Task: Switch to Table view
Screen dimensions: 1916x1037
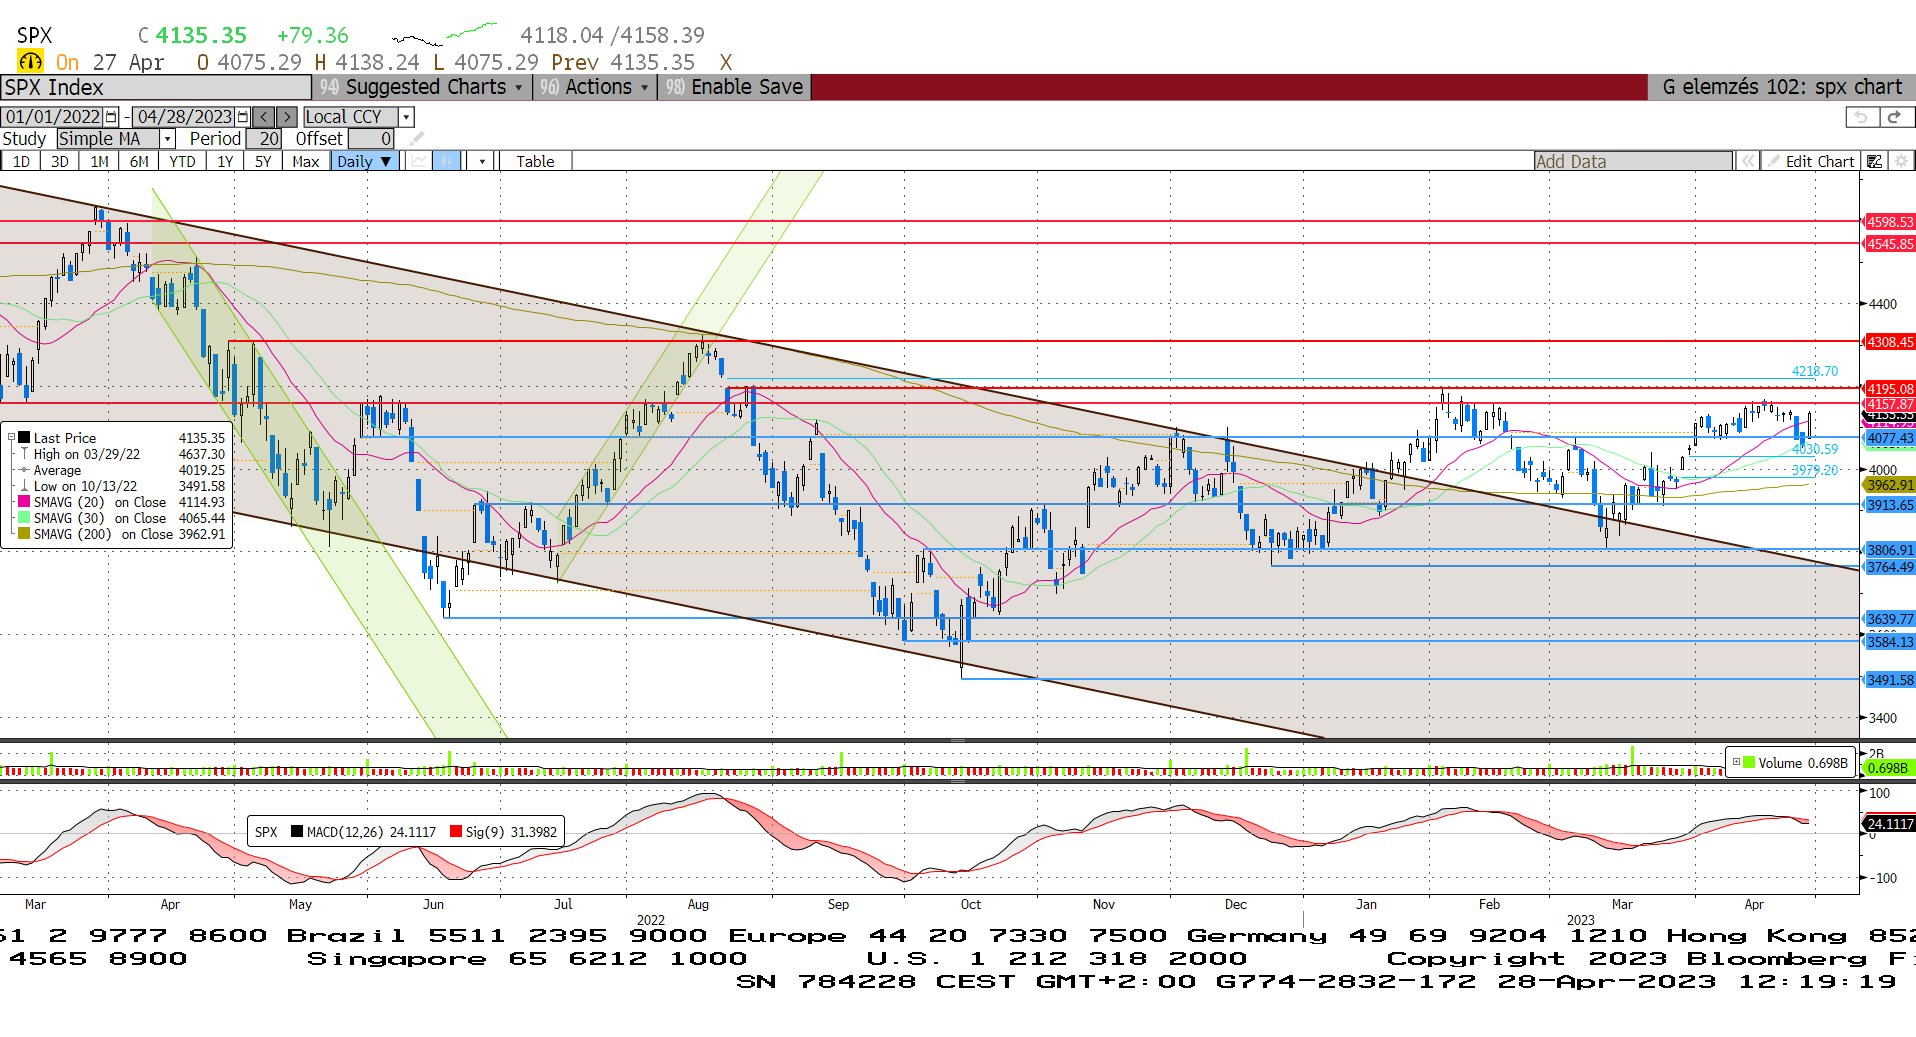Action: pos(535,161)
